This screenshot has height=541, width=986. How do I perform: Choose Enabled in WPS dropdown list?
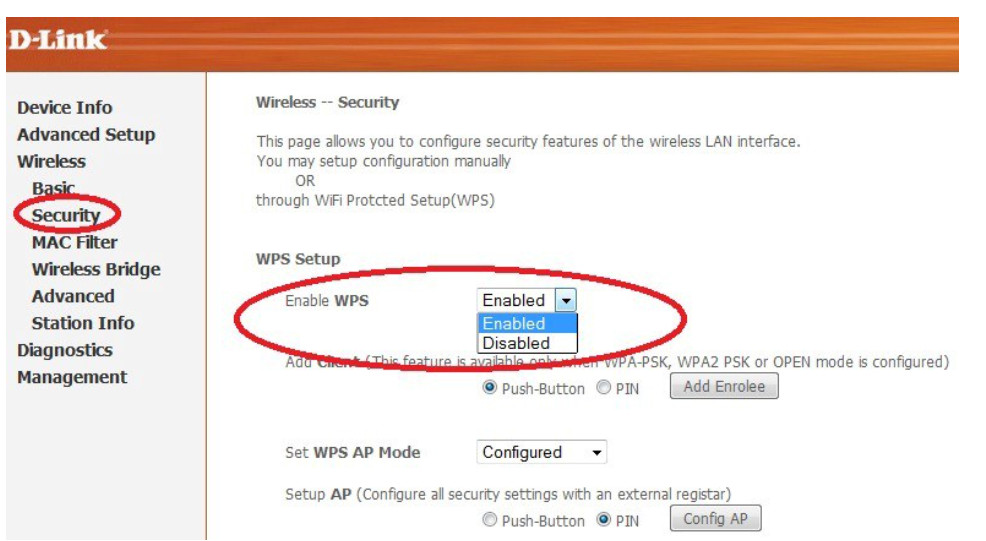[x=514, y=324]
